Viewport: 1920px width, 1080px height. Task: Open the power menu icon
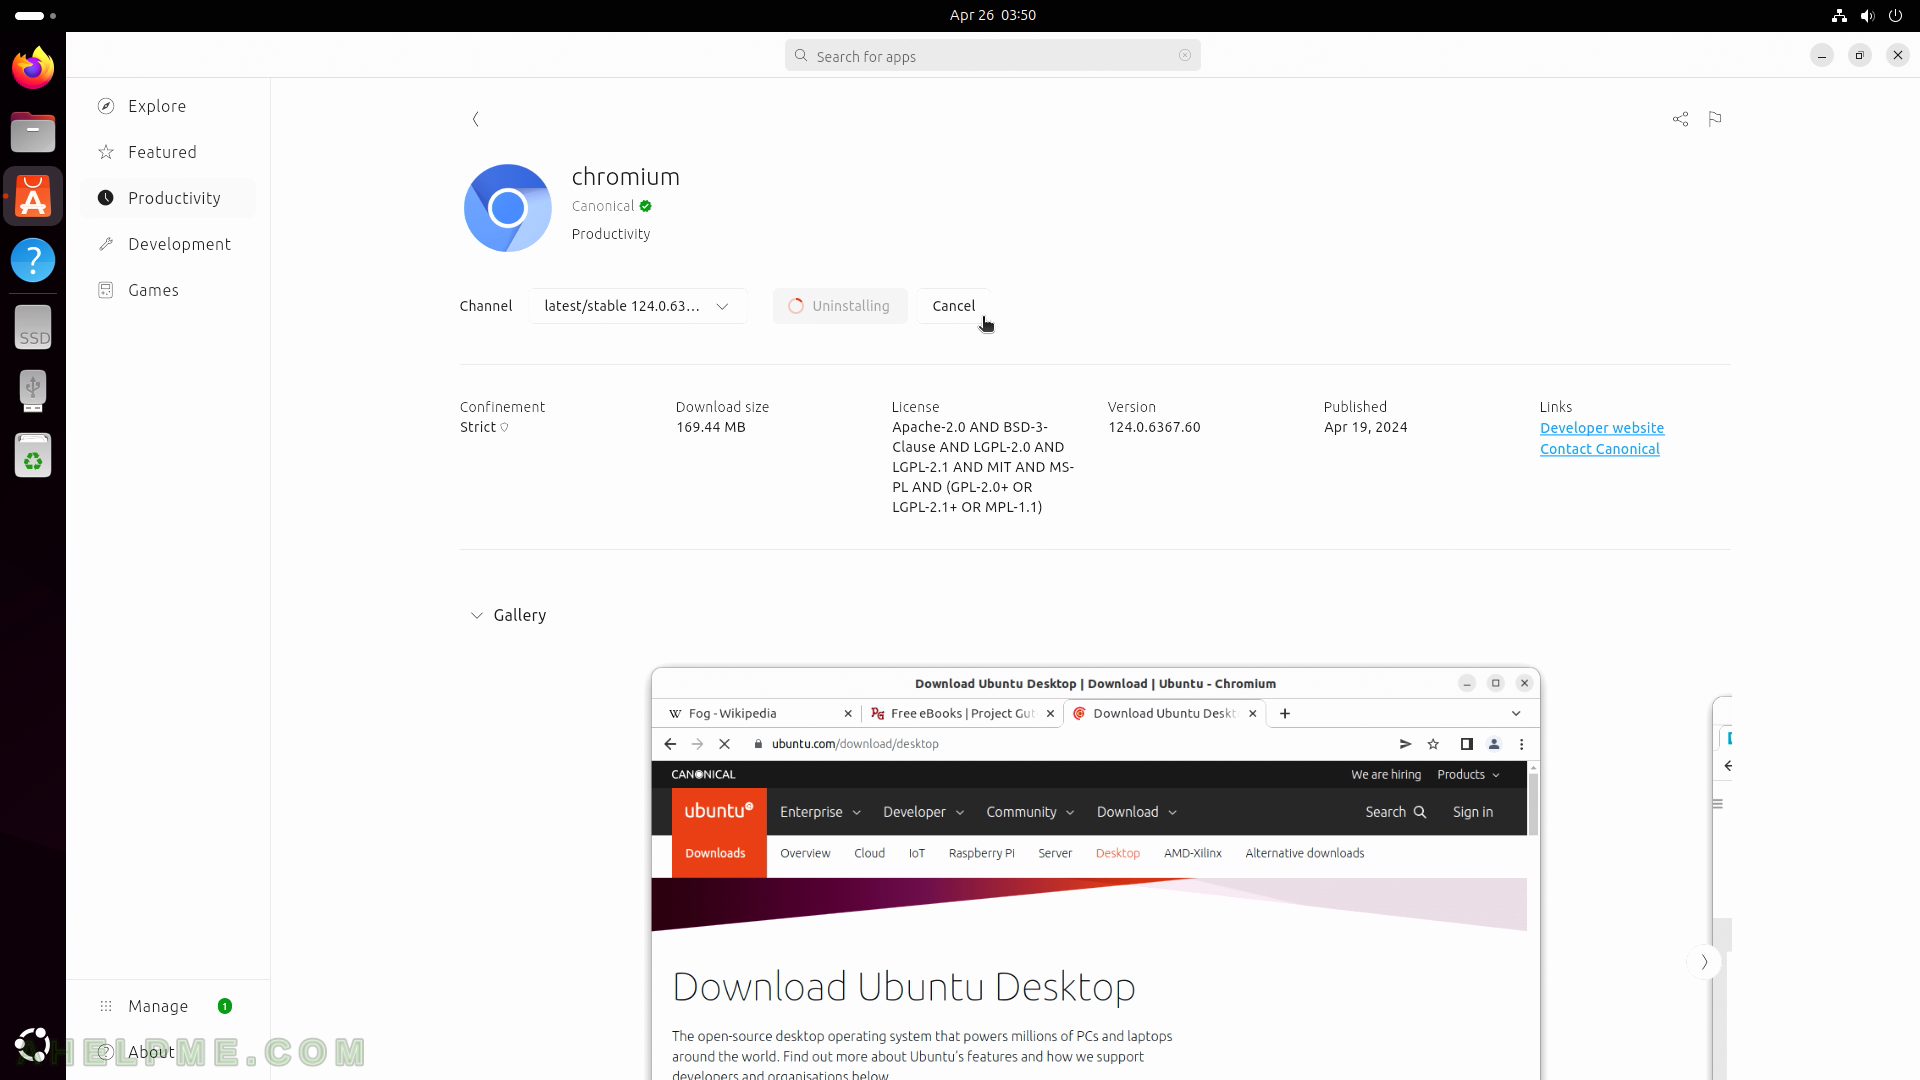pos(1895,15)
